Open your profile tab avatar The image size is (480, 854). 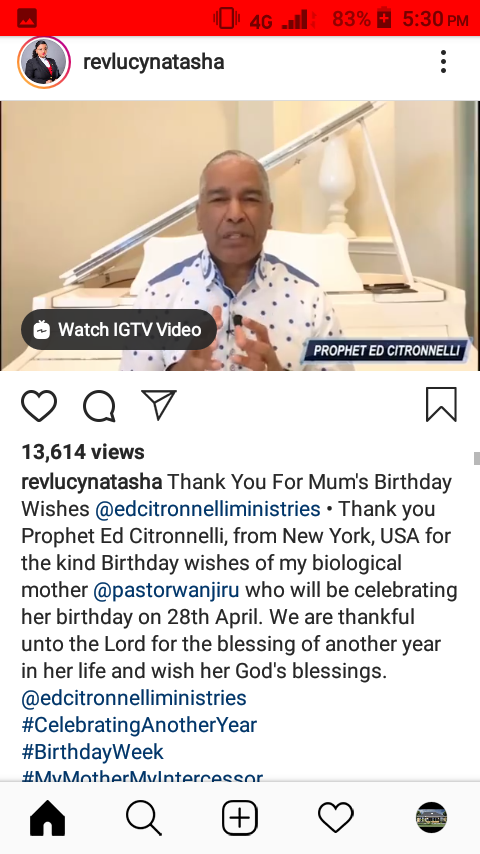[432, 818]
